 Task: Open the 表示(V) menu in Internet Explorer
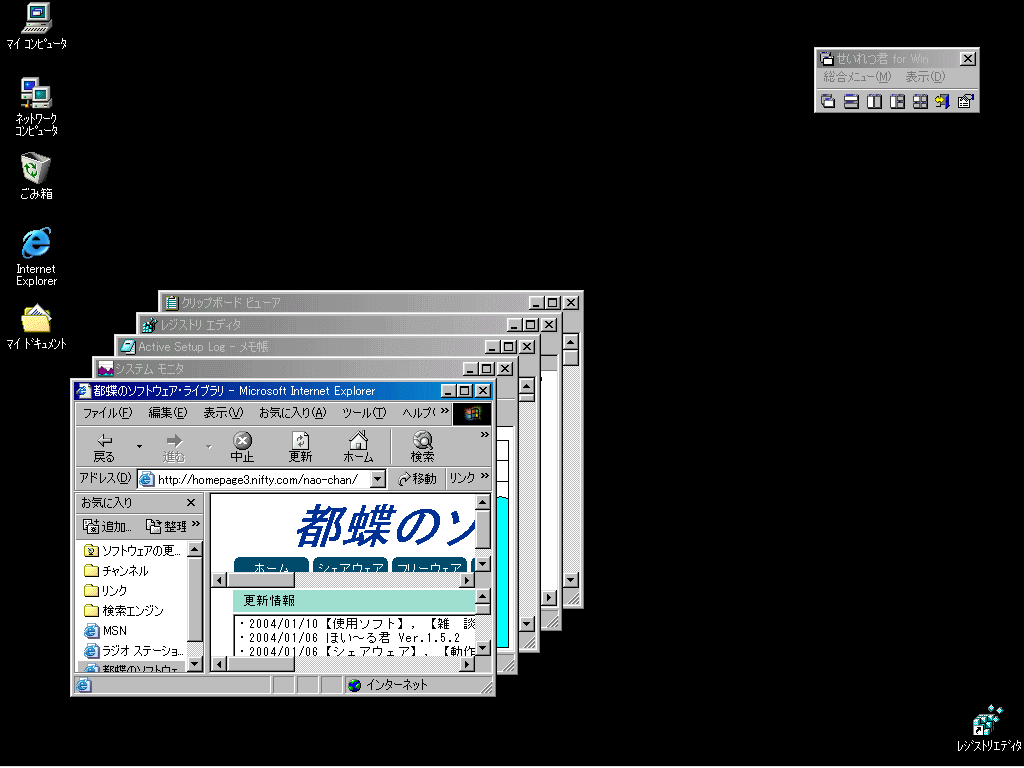click(223, 413)
